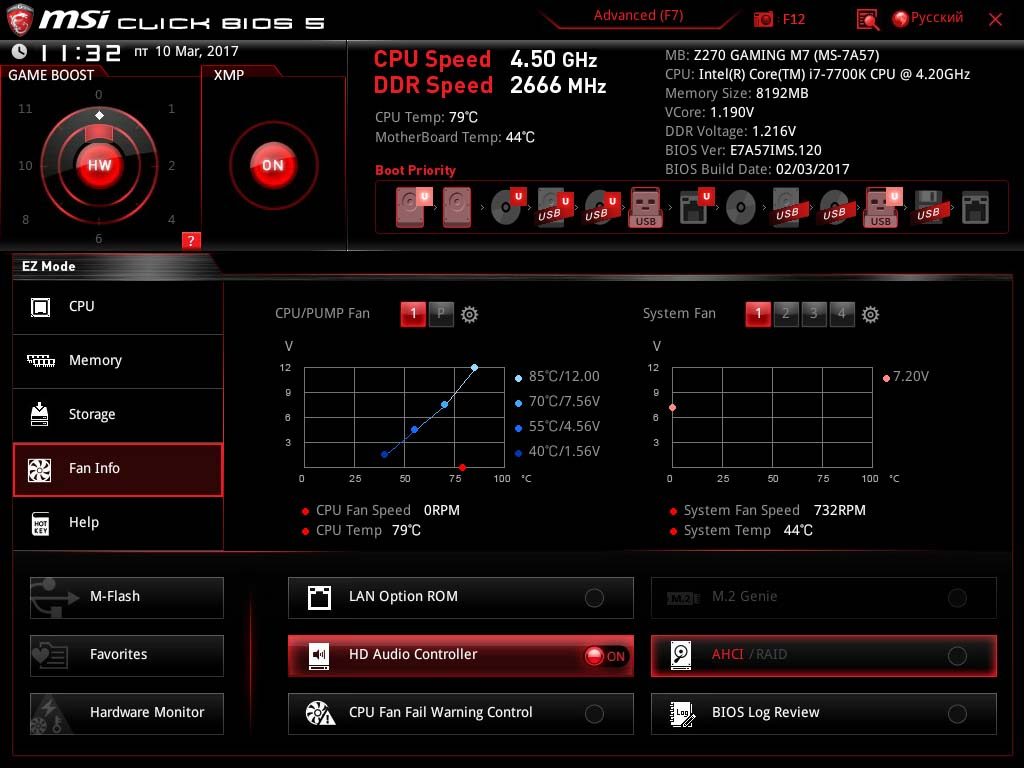Click the 85°C/12.00 point on CPU fan graph
Viewport: 1024px width, 768px height.
[x=474, y=368]
